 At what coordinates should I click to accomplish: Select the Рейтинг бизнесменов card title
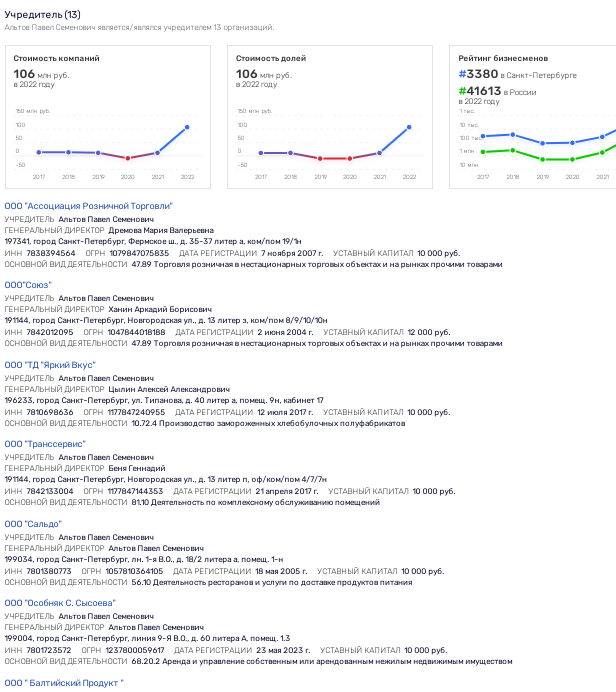503,58
